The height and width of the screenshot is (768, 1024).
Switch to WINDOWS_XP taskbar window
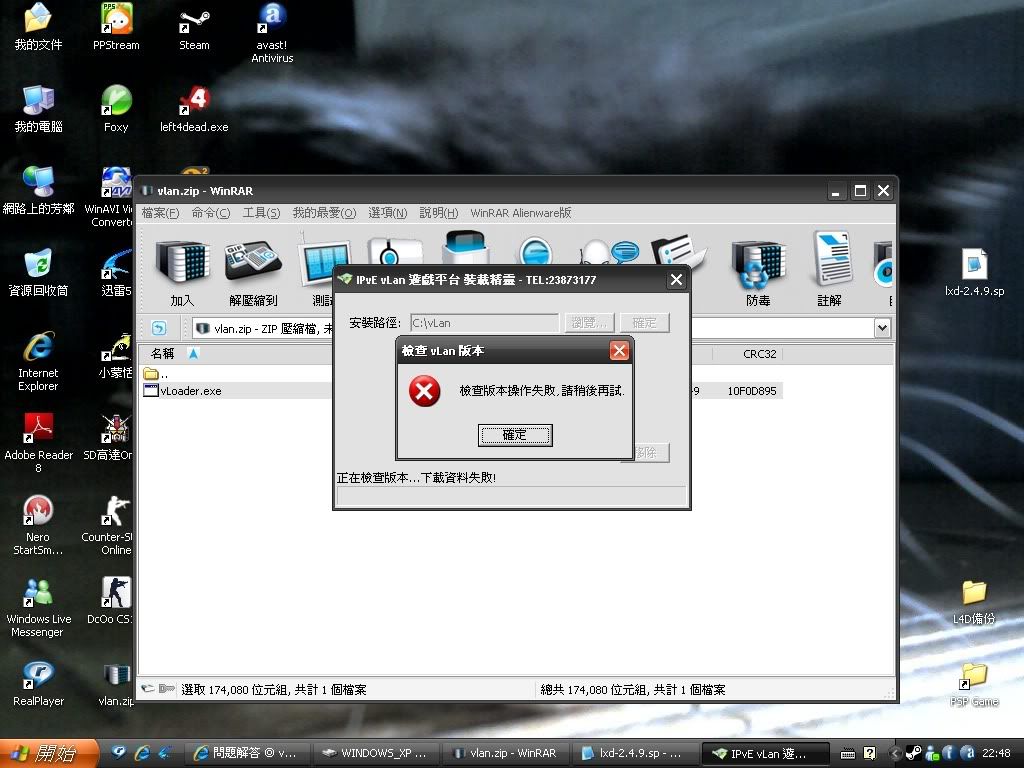[375, 753]
